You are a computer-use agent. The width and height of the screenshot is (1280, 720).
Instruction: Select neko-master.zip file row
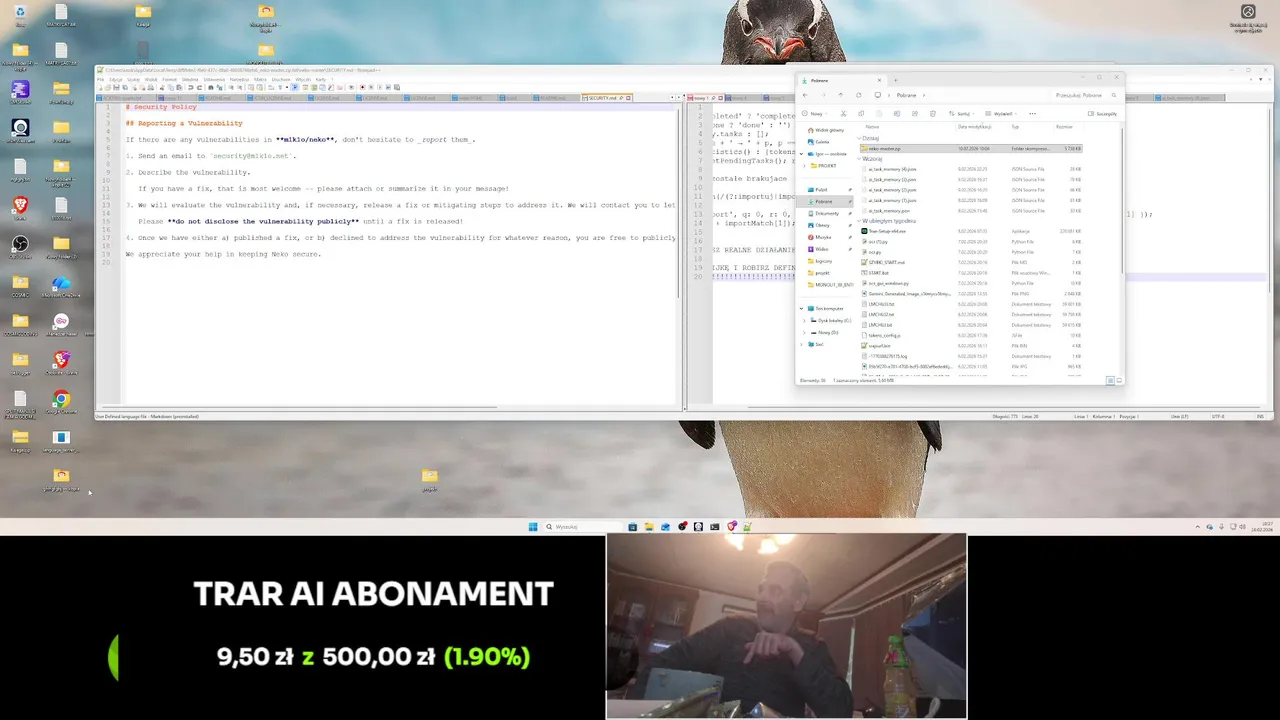point(970,148)
